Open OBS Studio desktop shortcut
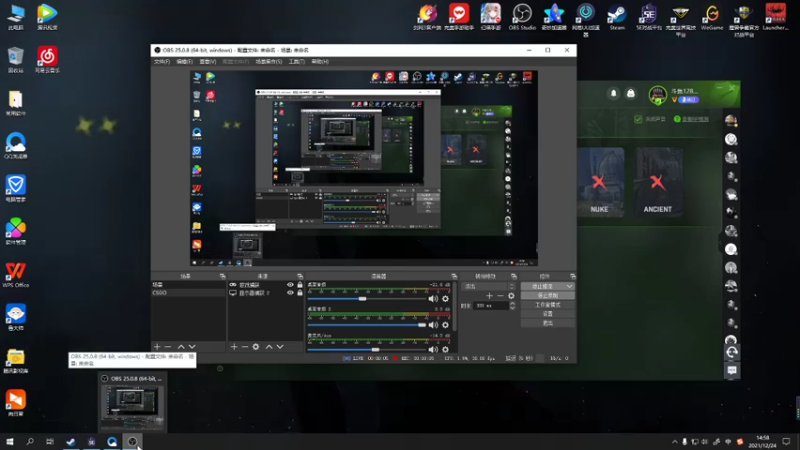Screen dimensions: 800x450 coord(522,16)
